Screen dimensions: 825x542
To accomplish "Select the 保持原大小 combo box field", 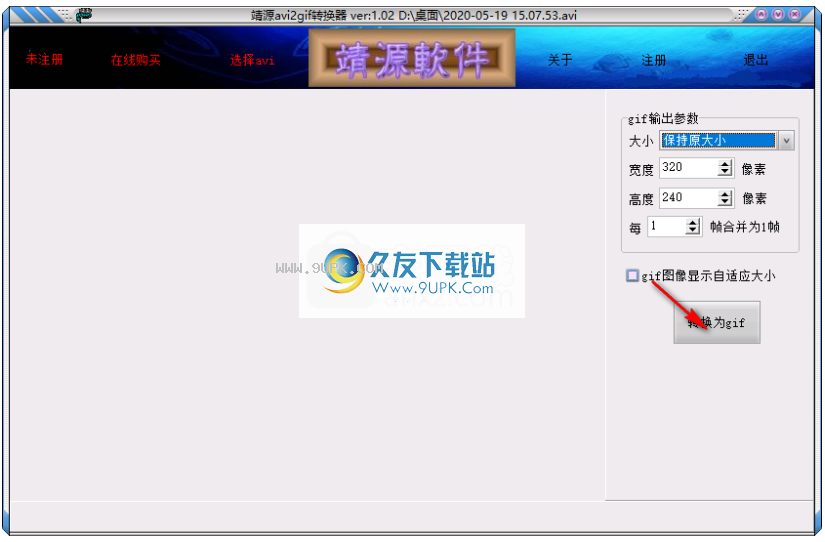I will [x=719, y=140].
